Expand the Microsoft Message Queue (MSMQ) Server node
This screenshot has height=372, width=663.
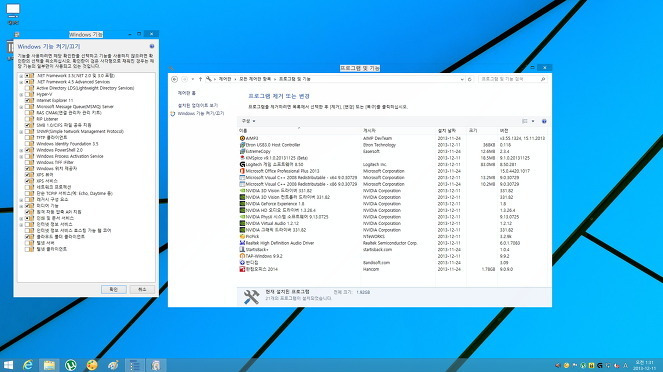coord(21,107)
